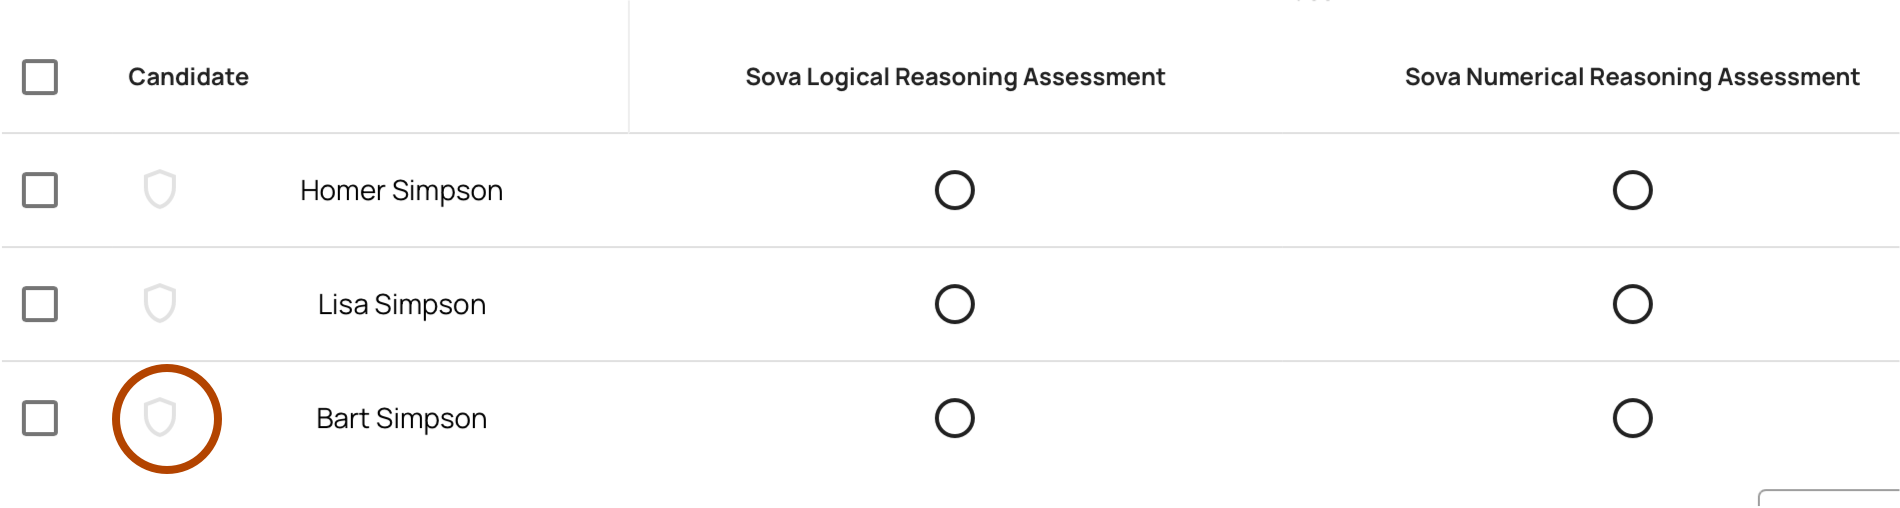The image size is (1900, 508).
Task: Click the shield icon beside Homer Simpson
Action: click(x=160, y=189)
